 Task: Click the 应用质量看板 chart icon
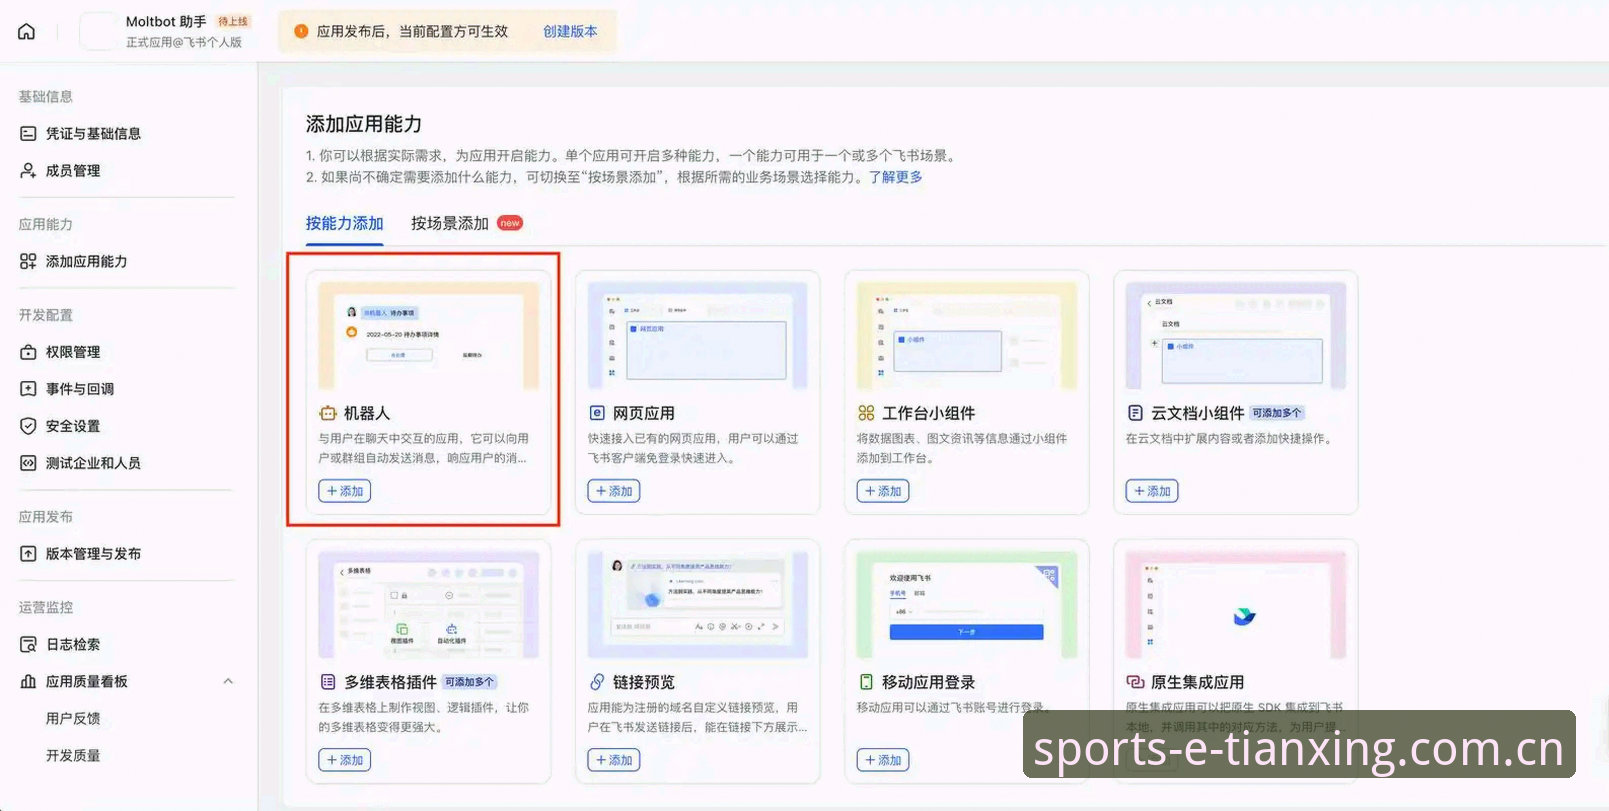[28, 681]
